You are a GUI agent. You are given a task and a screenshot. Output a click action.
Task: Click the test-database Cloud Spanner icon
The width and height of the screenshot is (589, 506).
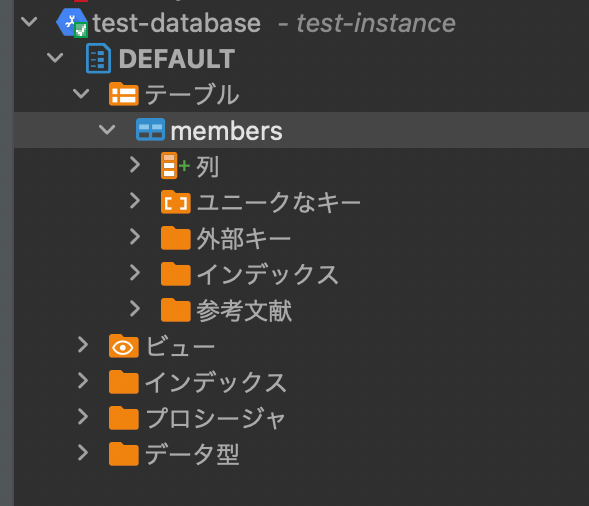72,23
